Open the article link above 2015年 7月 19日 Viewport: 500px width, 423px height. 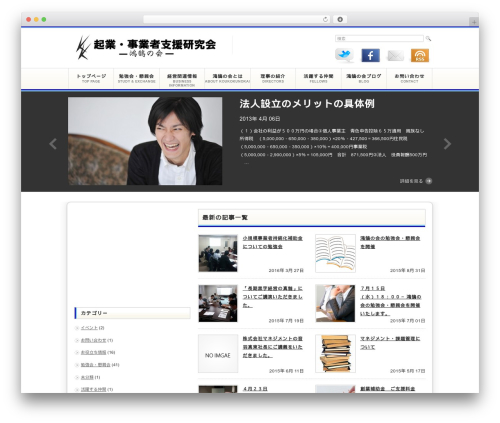[272, 297]
